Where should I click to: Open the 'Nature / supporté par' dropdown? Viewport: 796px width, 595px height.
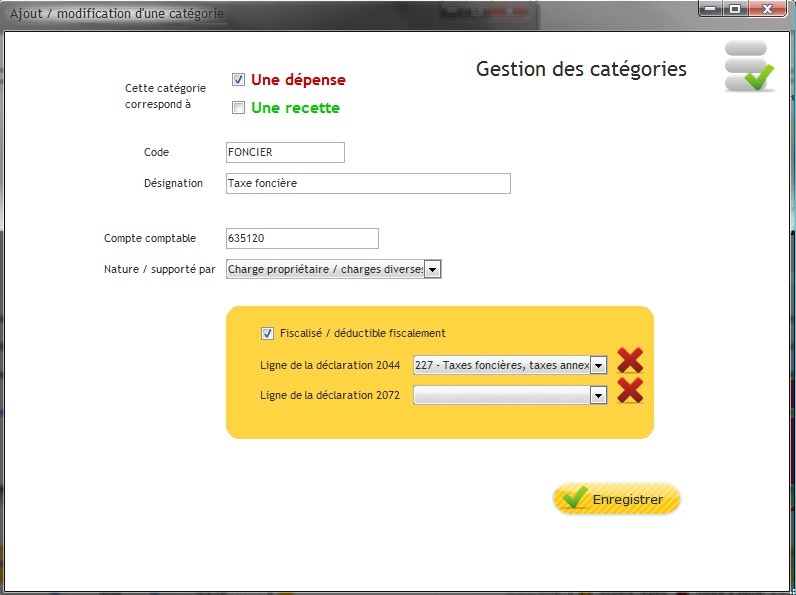click(x=433, y=270)
